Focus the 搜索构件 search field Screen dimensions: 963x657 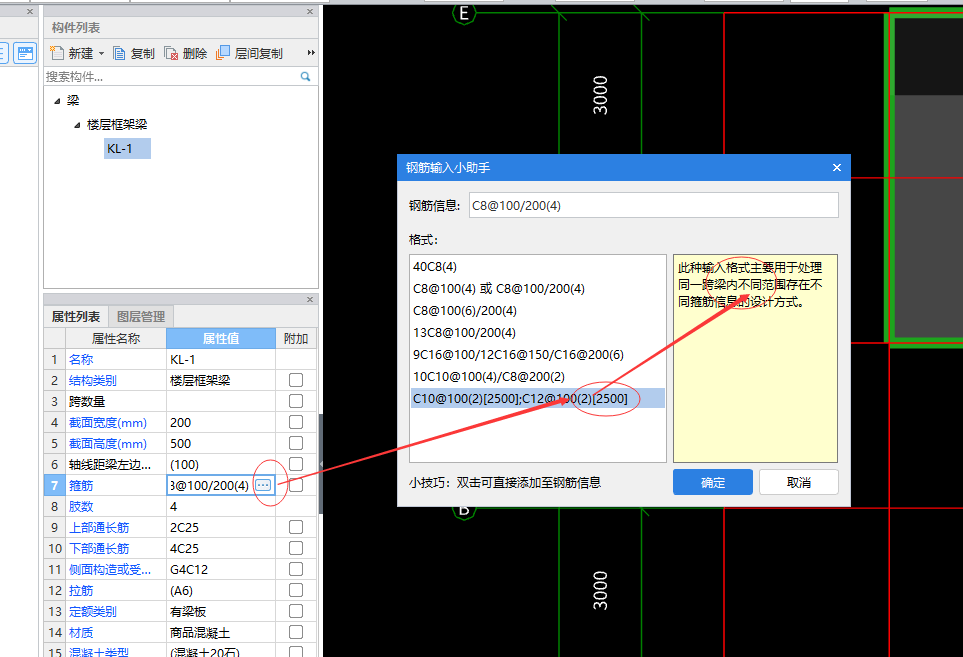[171, 76]
